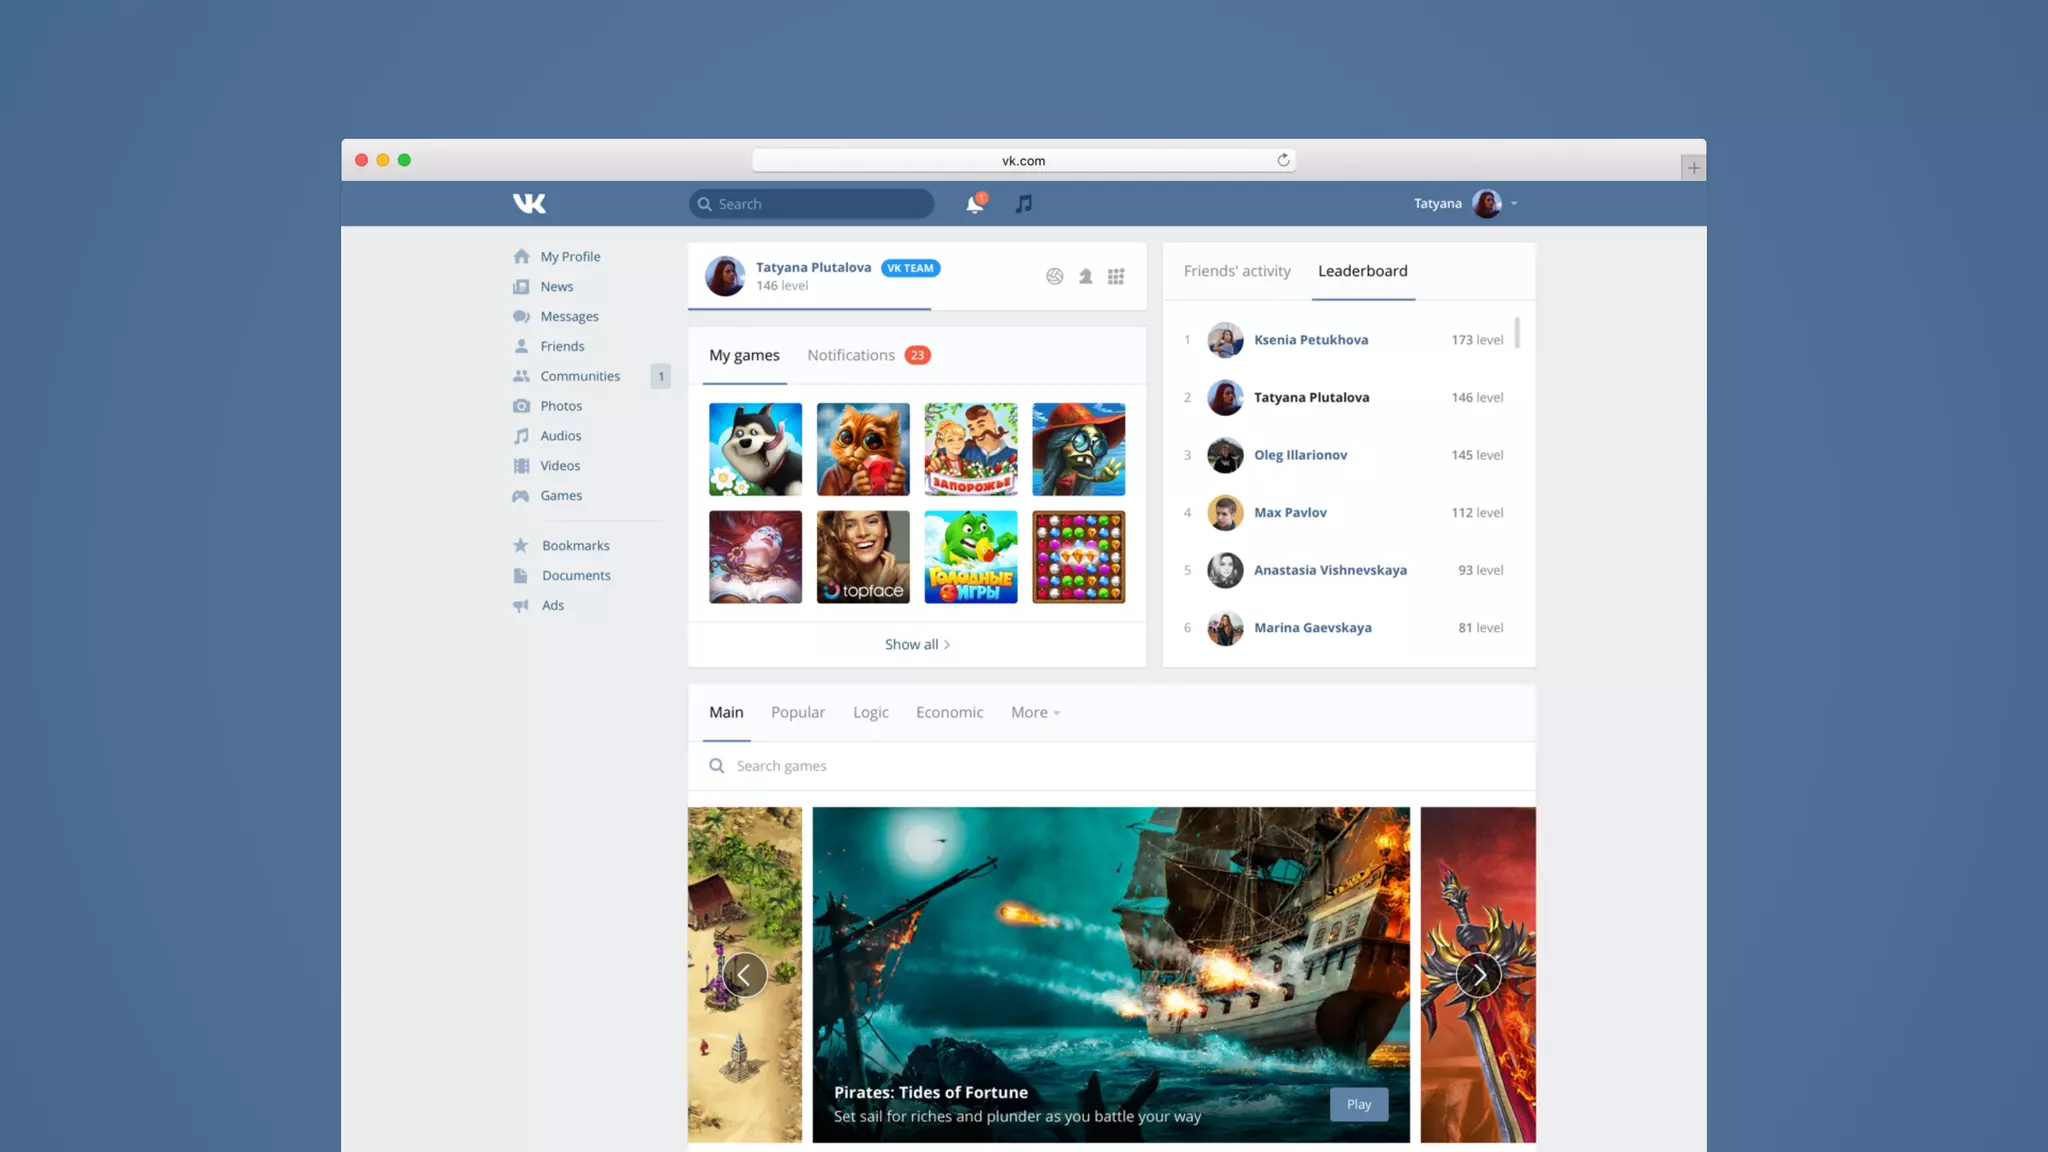This screenshot has width=2048, height=1152.
Task: Open notifications bell icon
Action: (974, 204)
